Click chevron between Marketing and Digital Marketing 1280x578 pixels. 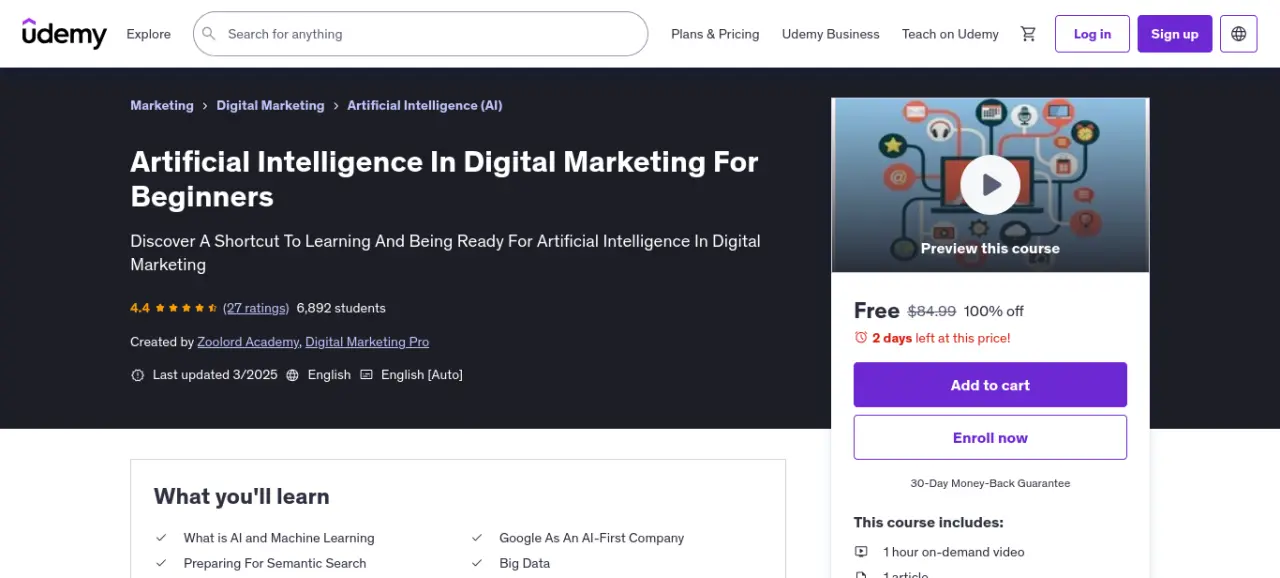[205, 105]
